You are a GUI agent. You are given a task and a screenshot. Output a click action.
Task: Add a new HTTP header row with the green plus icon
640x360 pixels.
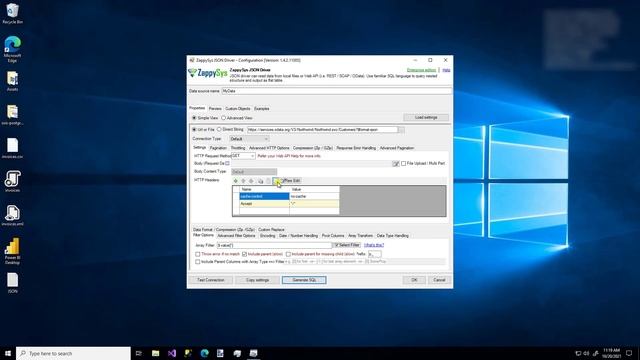click(236, 181)
